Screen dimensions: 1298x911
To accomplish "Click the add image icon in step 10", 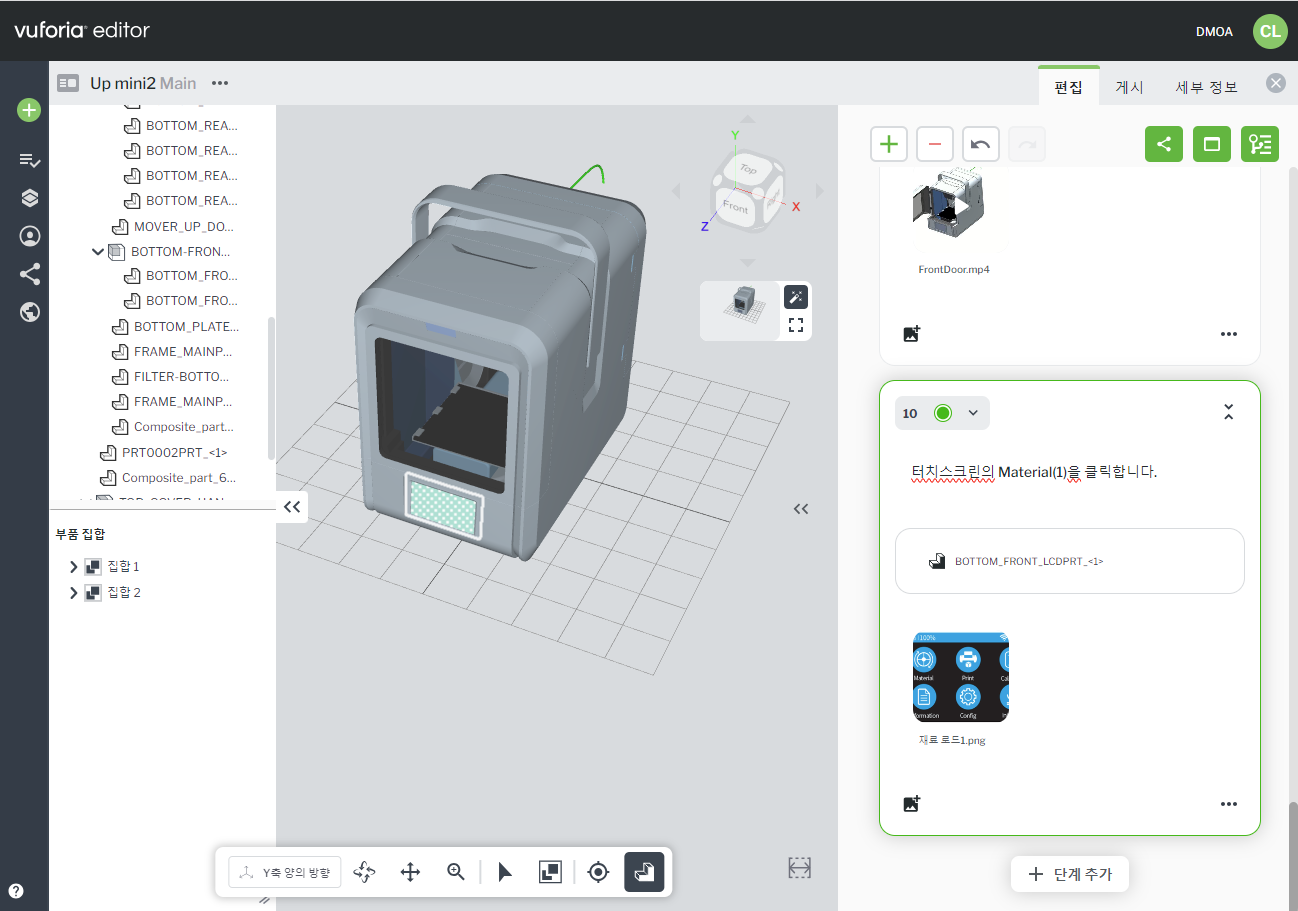I will point(911,804).
